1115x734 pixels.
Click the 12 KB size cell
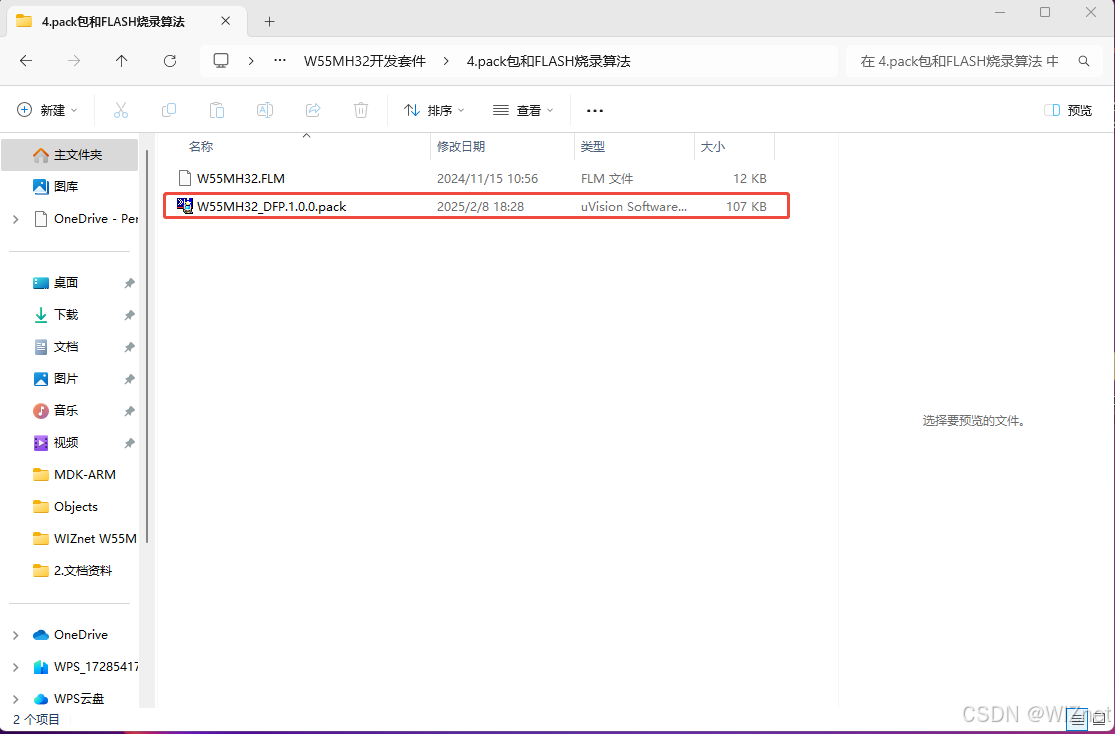(750, 179)
